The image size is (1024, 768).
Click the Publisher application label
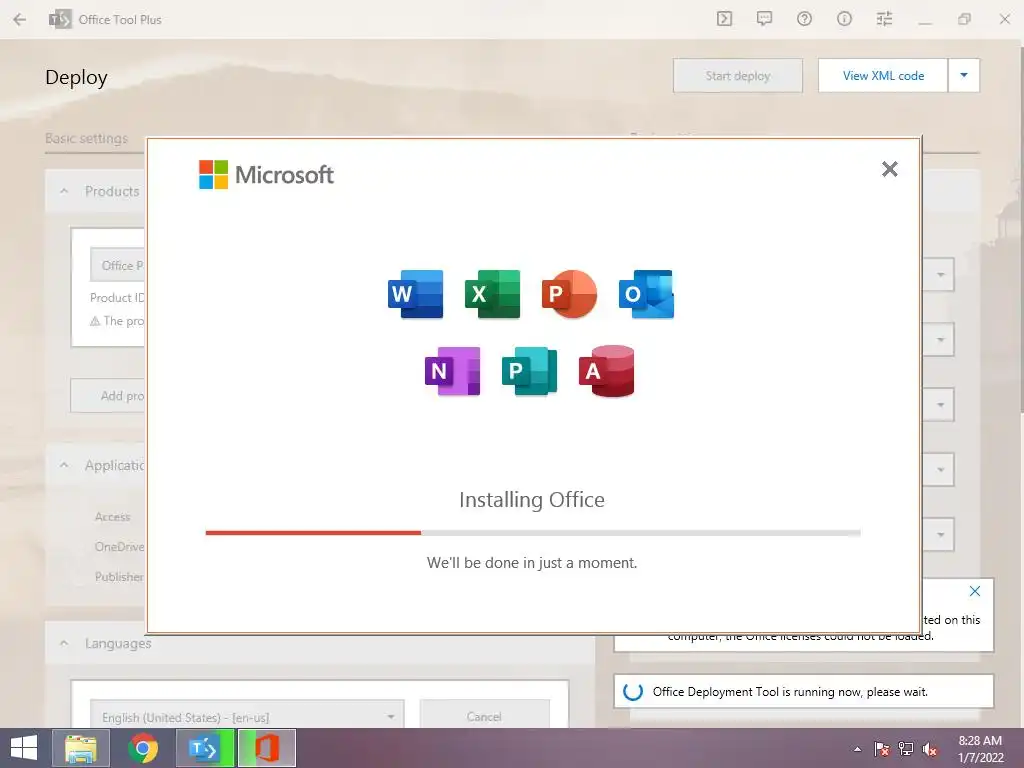(120, 577)
